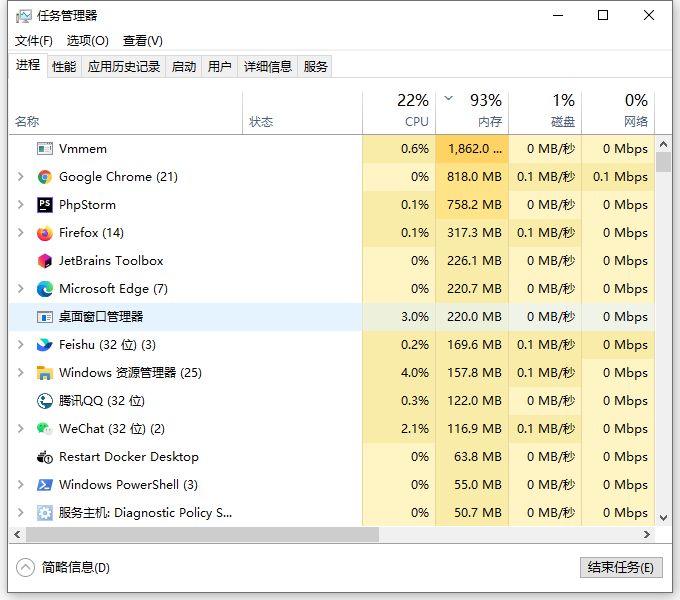This screenshot has height=600, width=680.
Task: Click the vertical scrollbar down arrow
Action: click(x=663, y=518)
